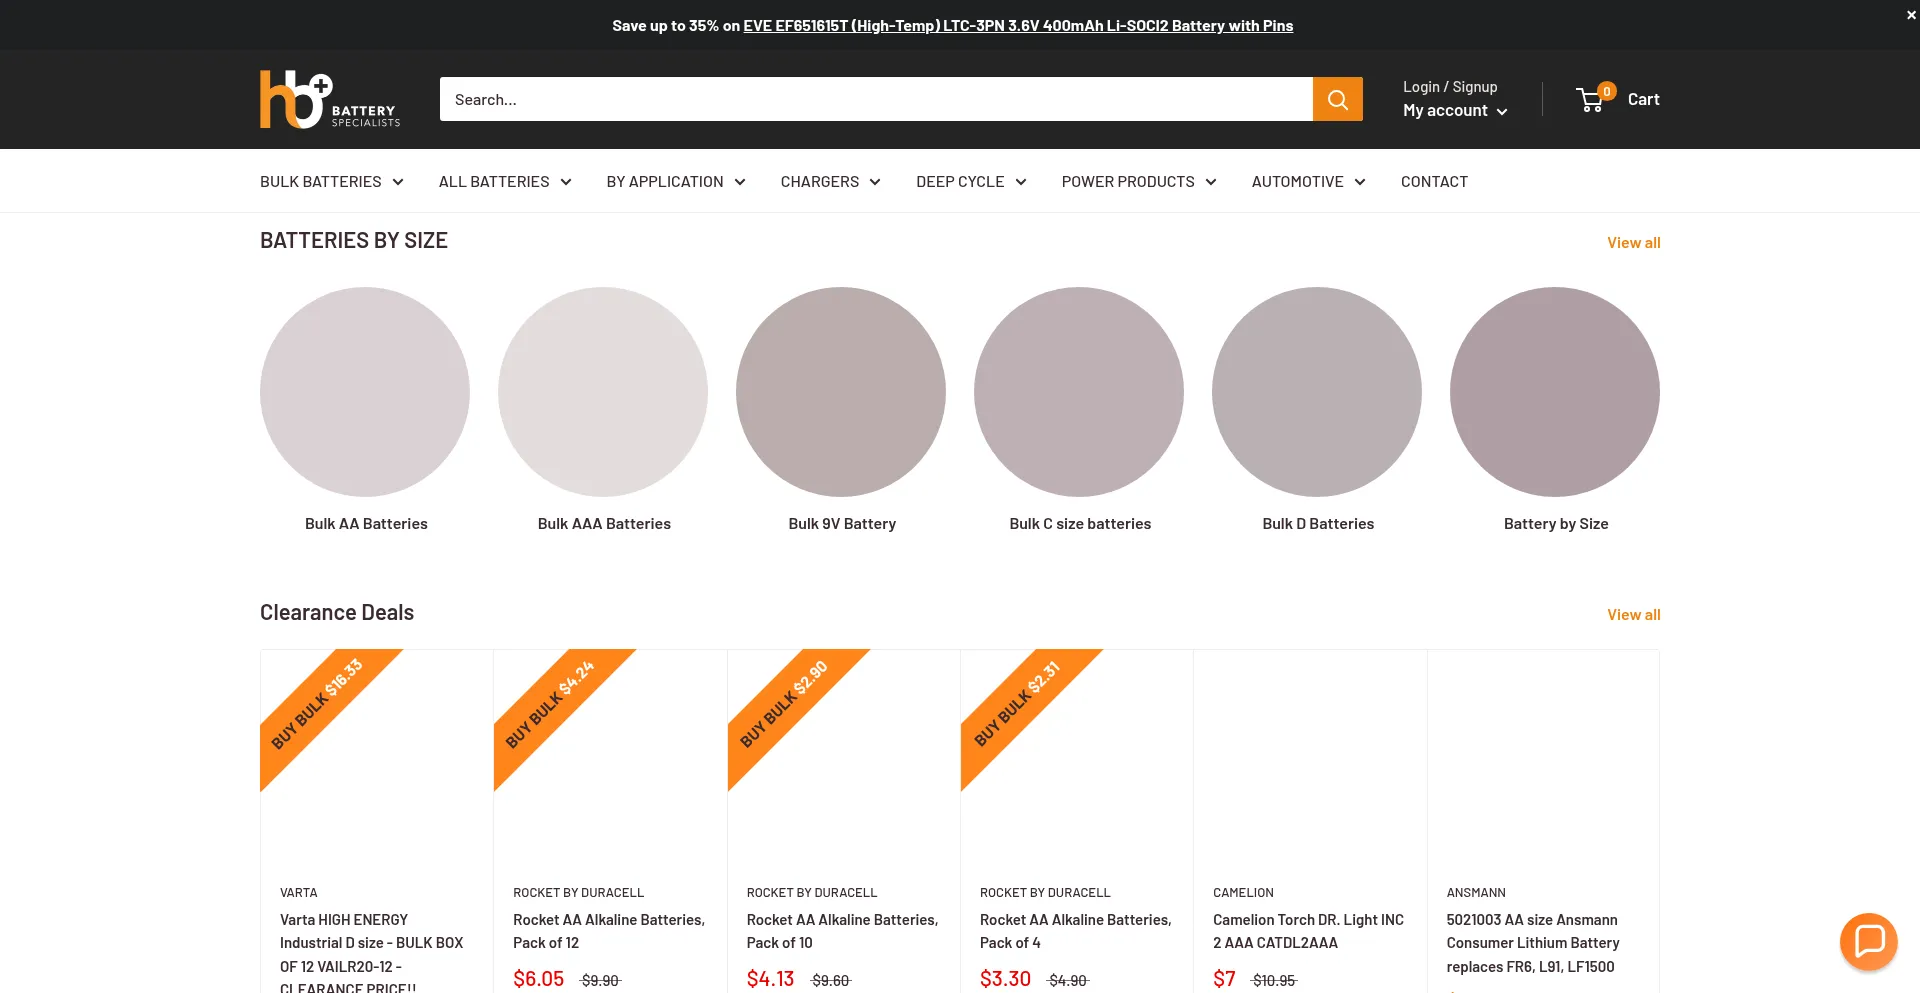Open Rocket AA Alkaline Batteries, Pack of 12
The width and height of the screenshot is (1920, 993).
pyautogui.click(x=609, y=931)
